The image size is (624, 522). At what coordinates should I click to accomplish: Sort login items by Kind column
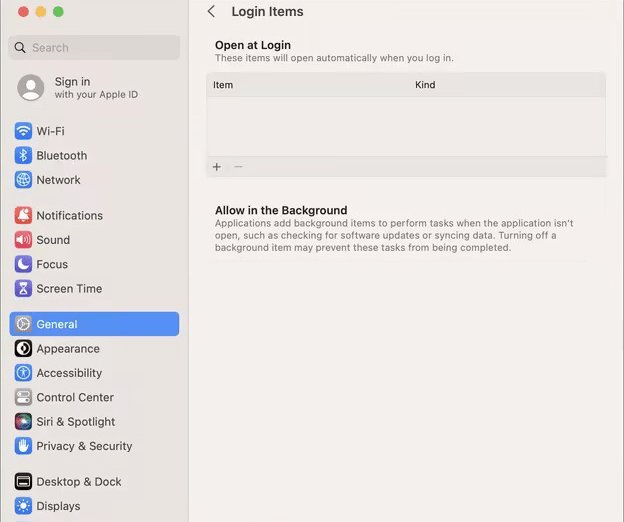(425, 85)
